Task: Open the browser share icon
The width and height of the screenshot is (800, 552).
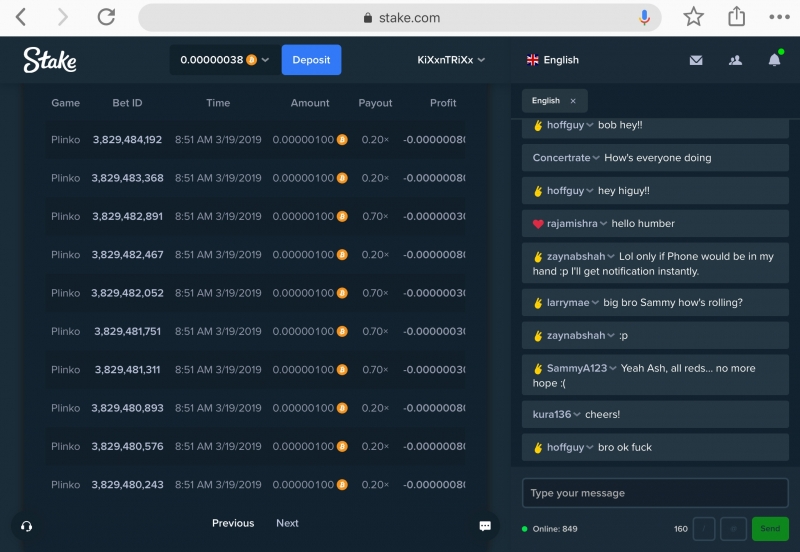Action: click(736, 16)
